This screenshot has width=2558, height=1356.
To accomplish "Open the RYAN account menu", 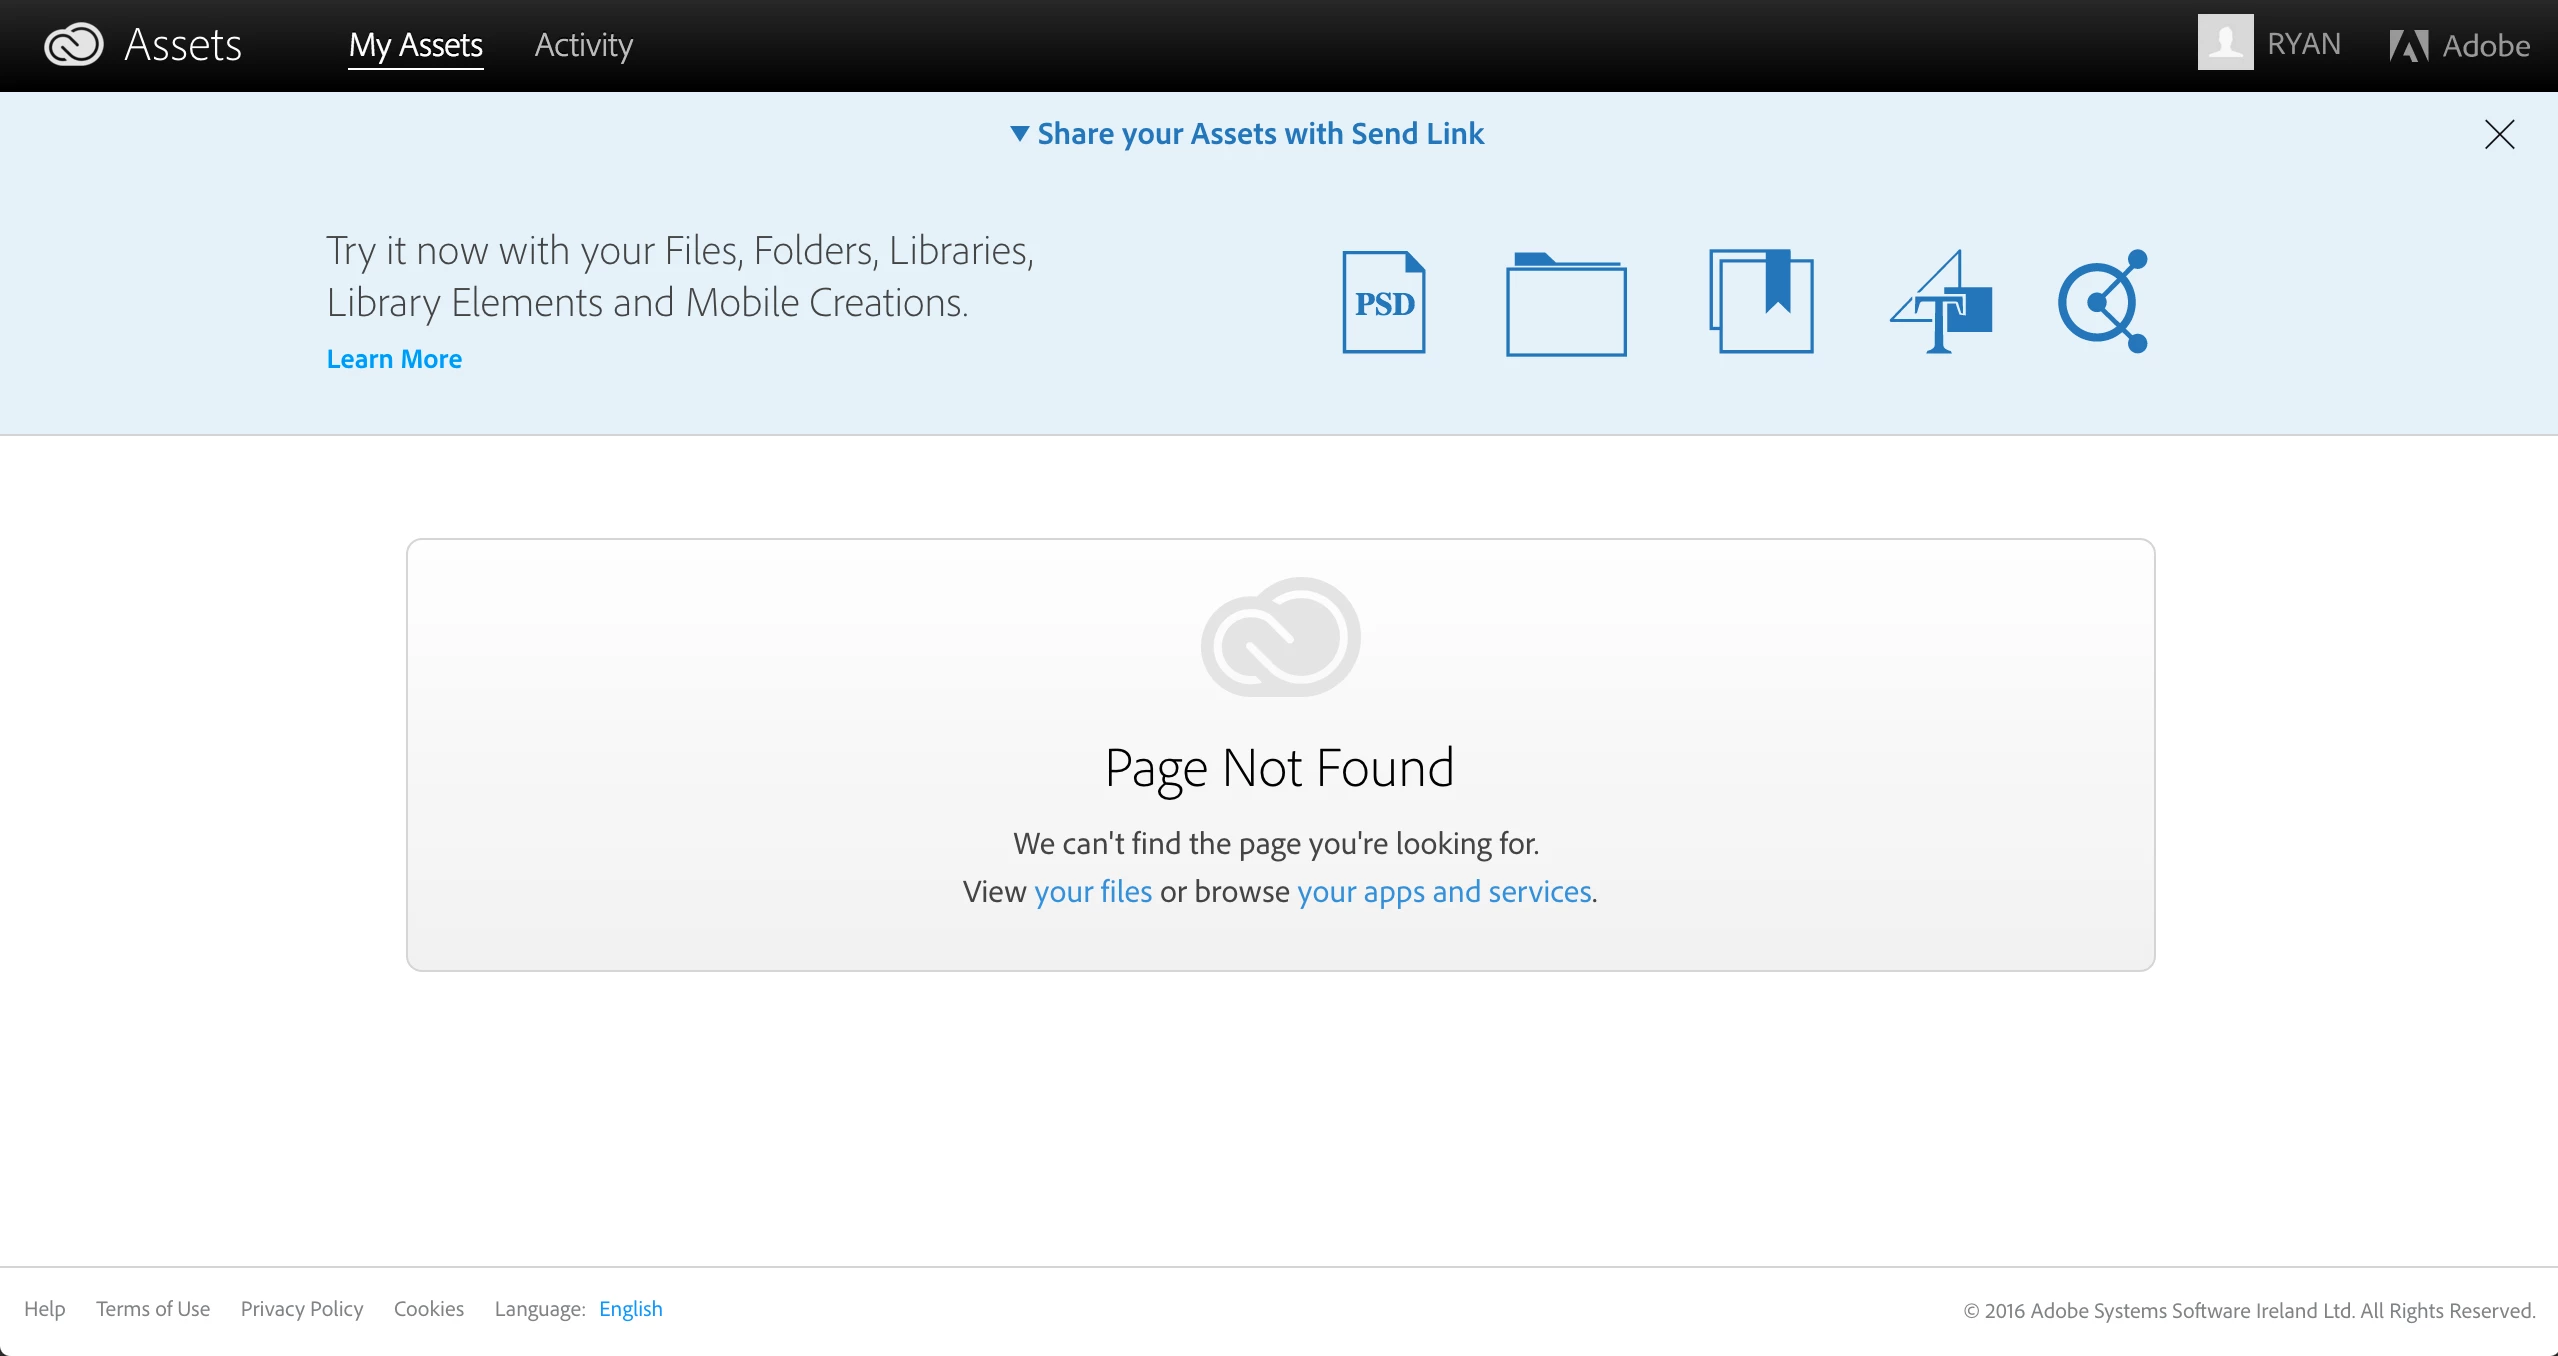I will click(2303, 44).
